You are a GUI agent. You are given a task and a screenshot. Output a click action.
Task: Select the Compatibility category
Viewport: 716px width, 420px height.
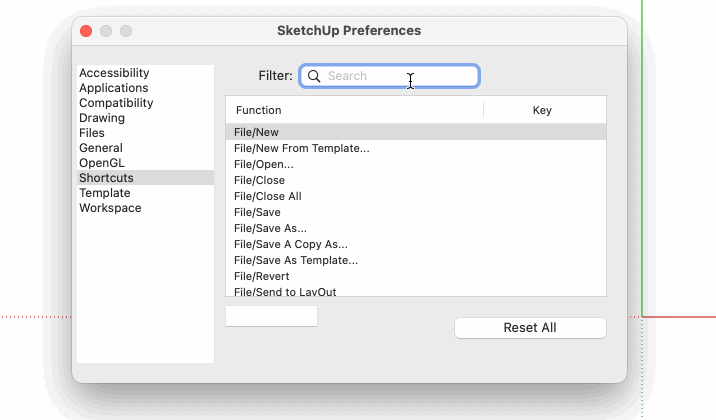116,103
